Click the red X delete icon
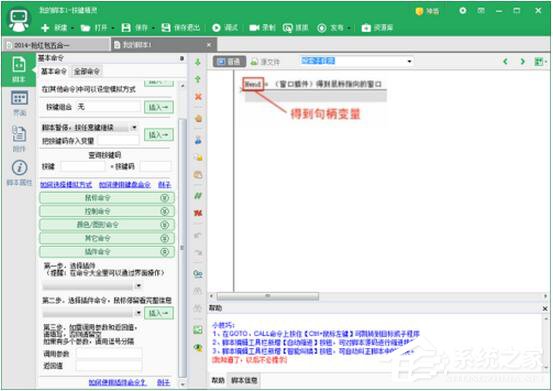 [x=198, y=96]
